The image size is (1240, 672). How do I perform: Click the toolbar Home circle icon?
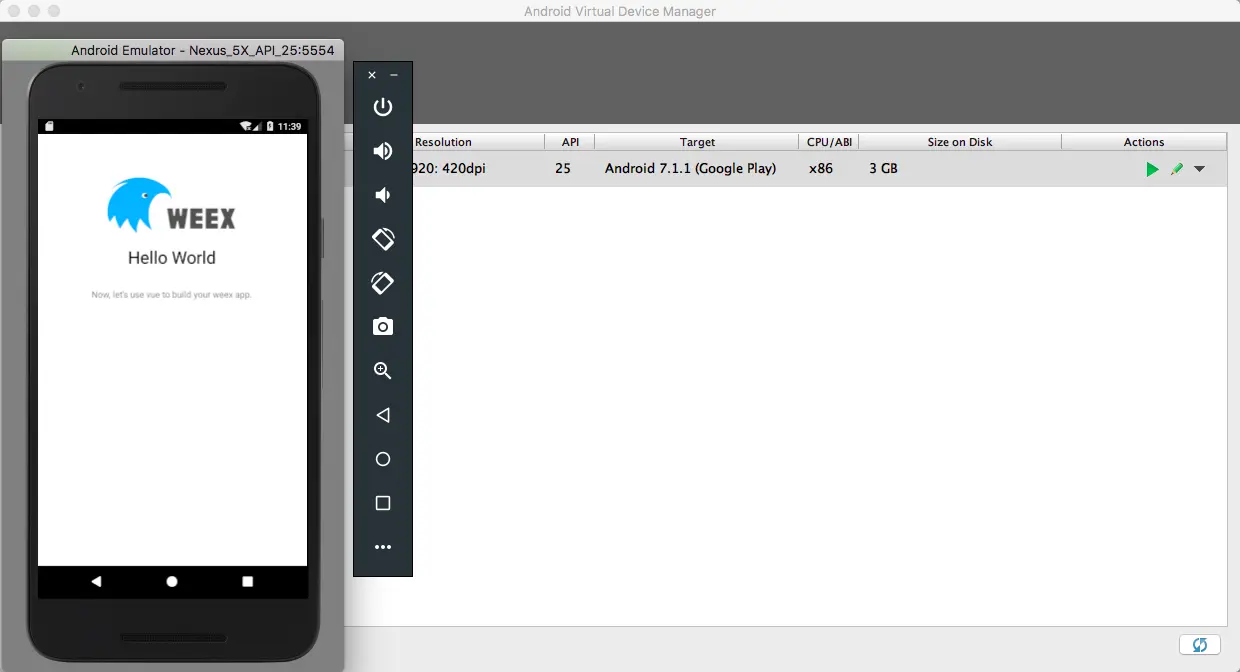383,459
